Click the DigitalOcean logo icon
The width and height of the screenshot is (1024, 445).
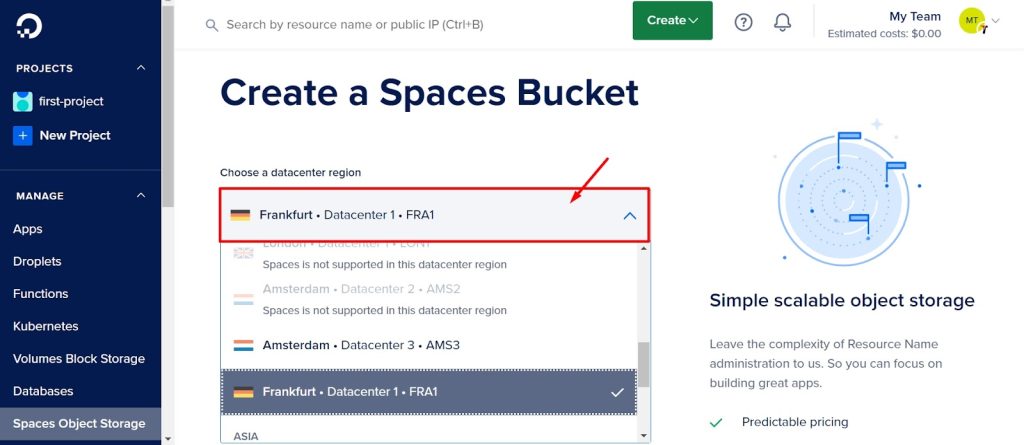point(29,27)
